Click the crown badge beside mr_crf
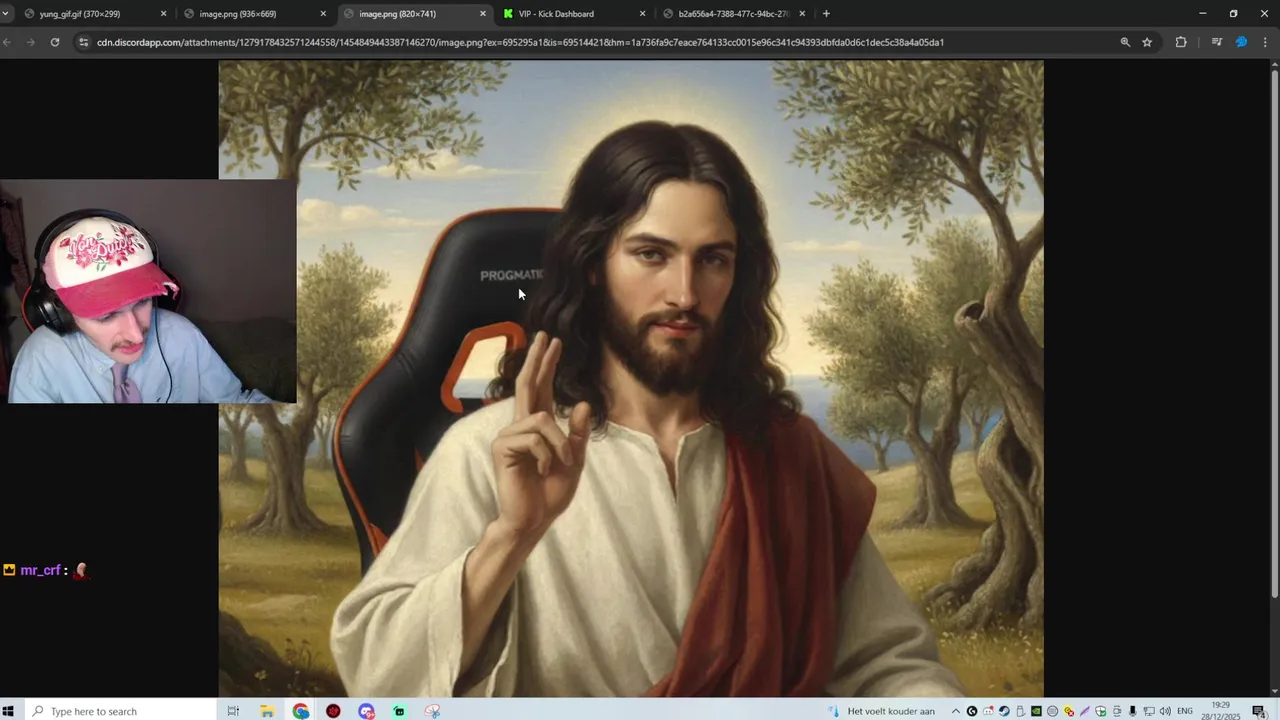 point(9,570)
